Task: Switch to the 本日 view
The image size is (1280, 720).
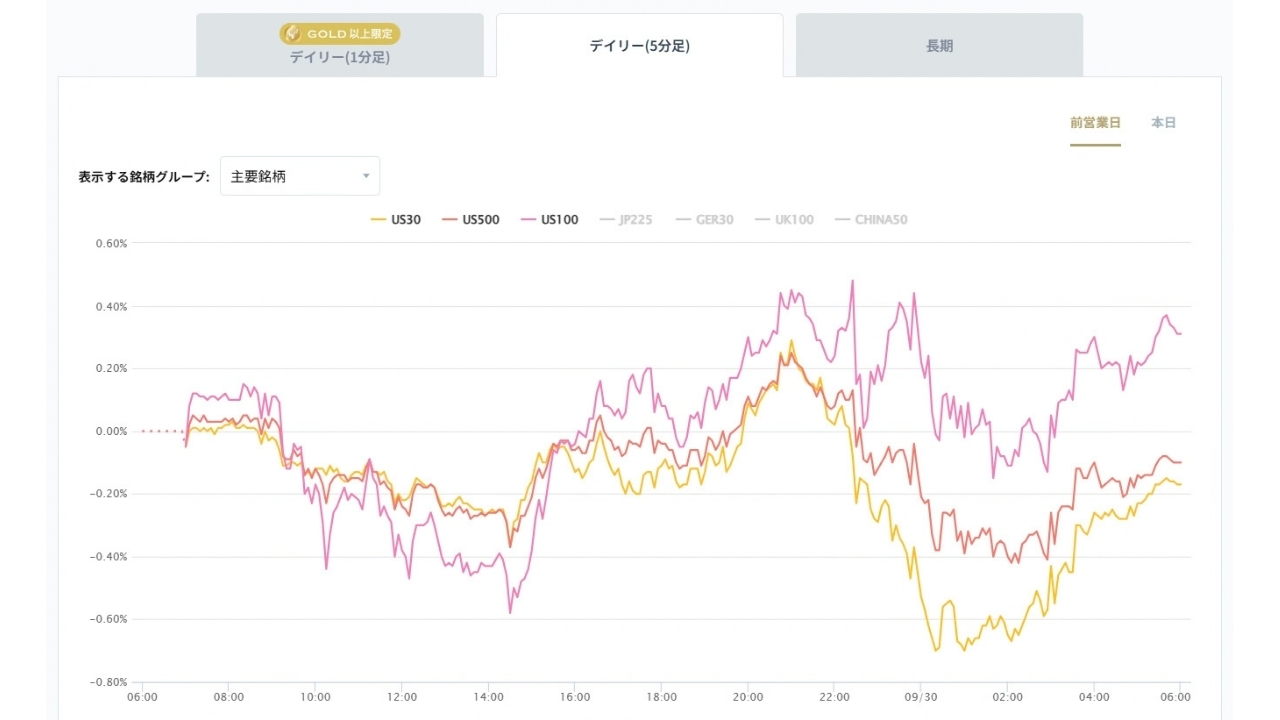Action: 1163,123
